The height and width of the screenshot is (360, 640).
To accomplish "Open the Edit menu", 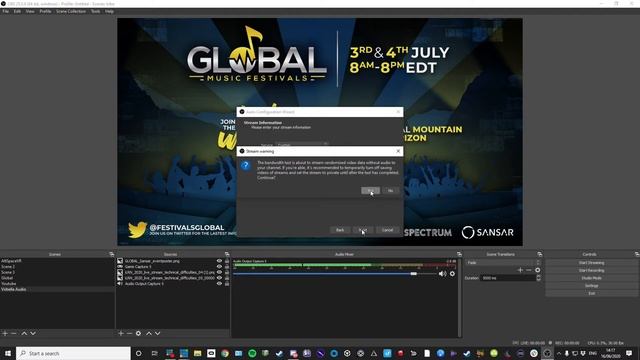I will [17, 11].
